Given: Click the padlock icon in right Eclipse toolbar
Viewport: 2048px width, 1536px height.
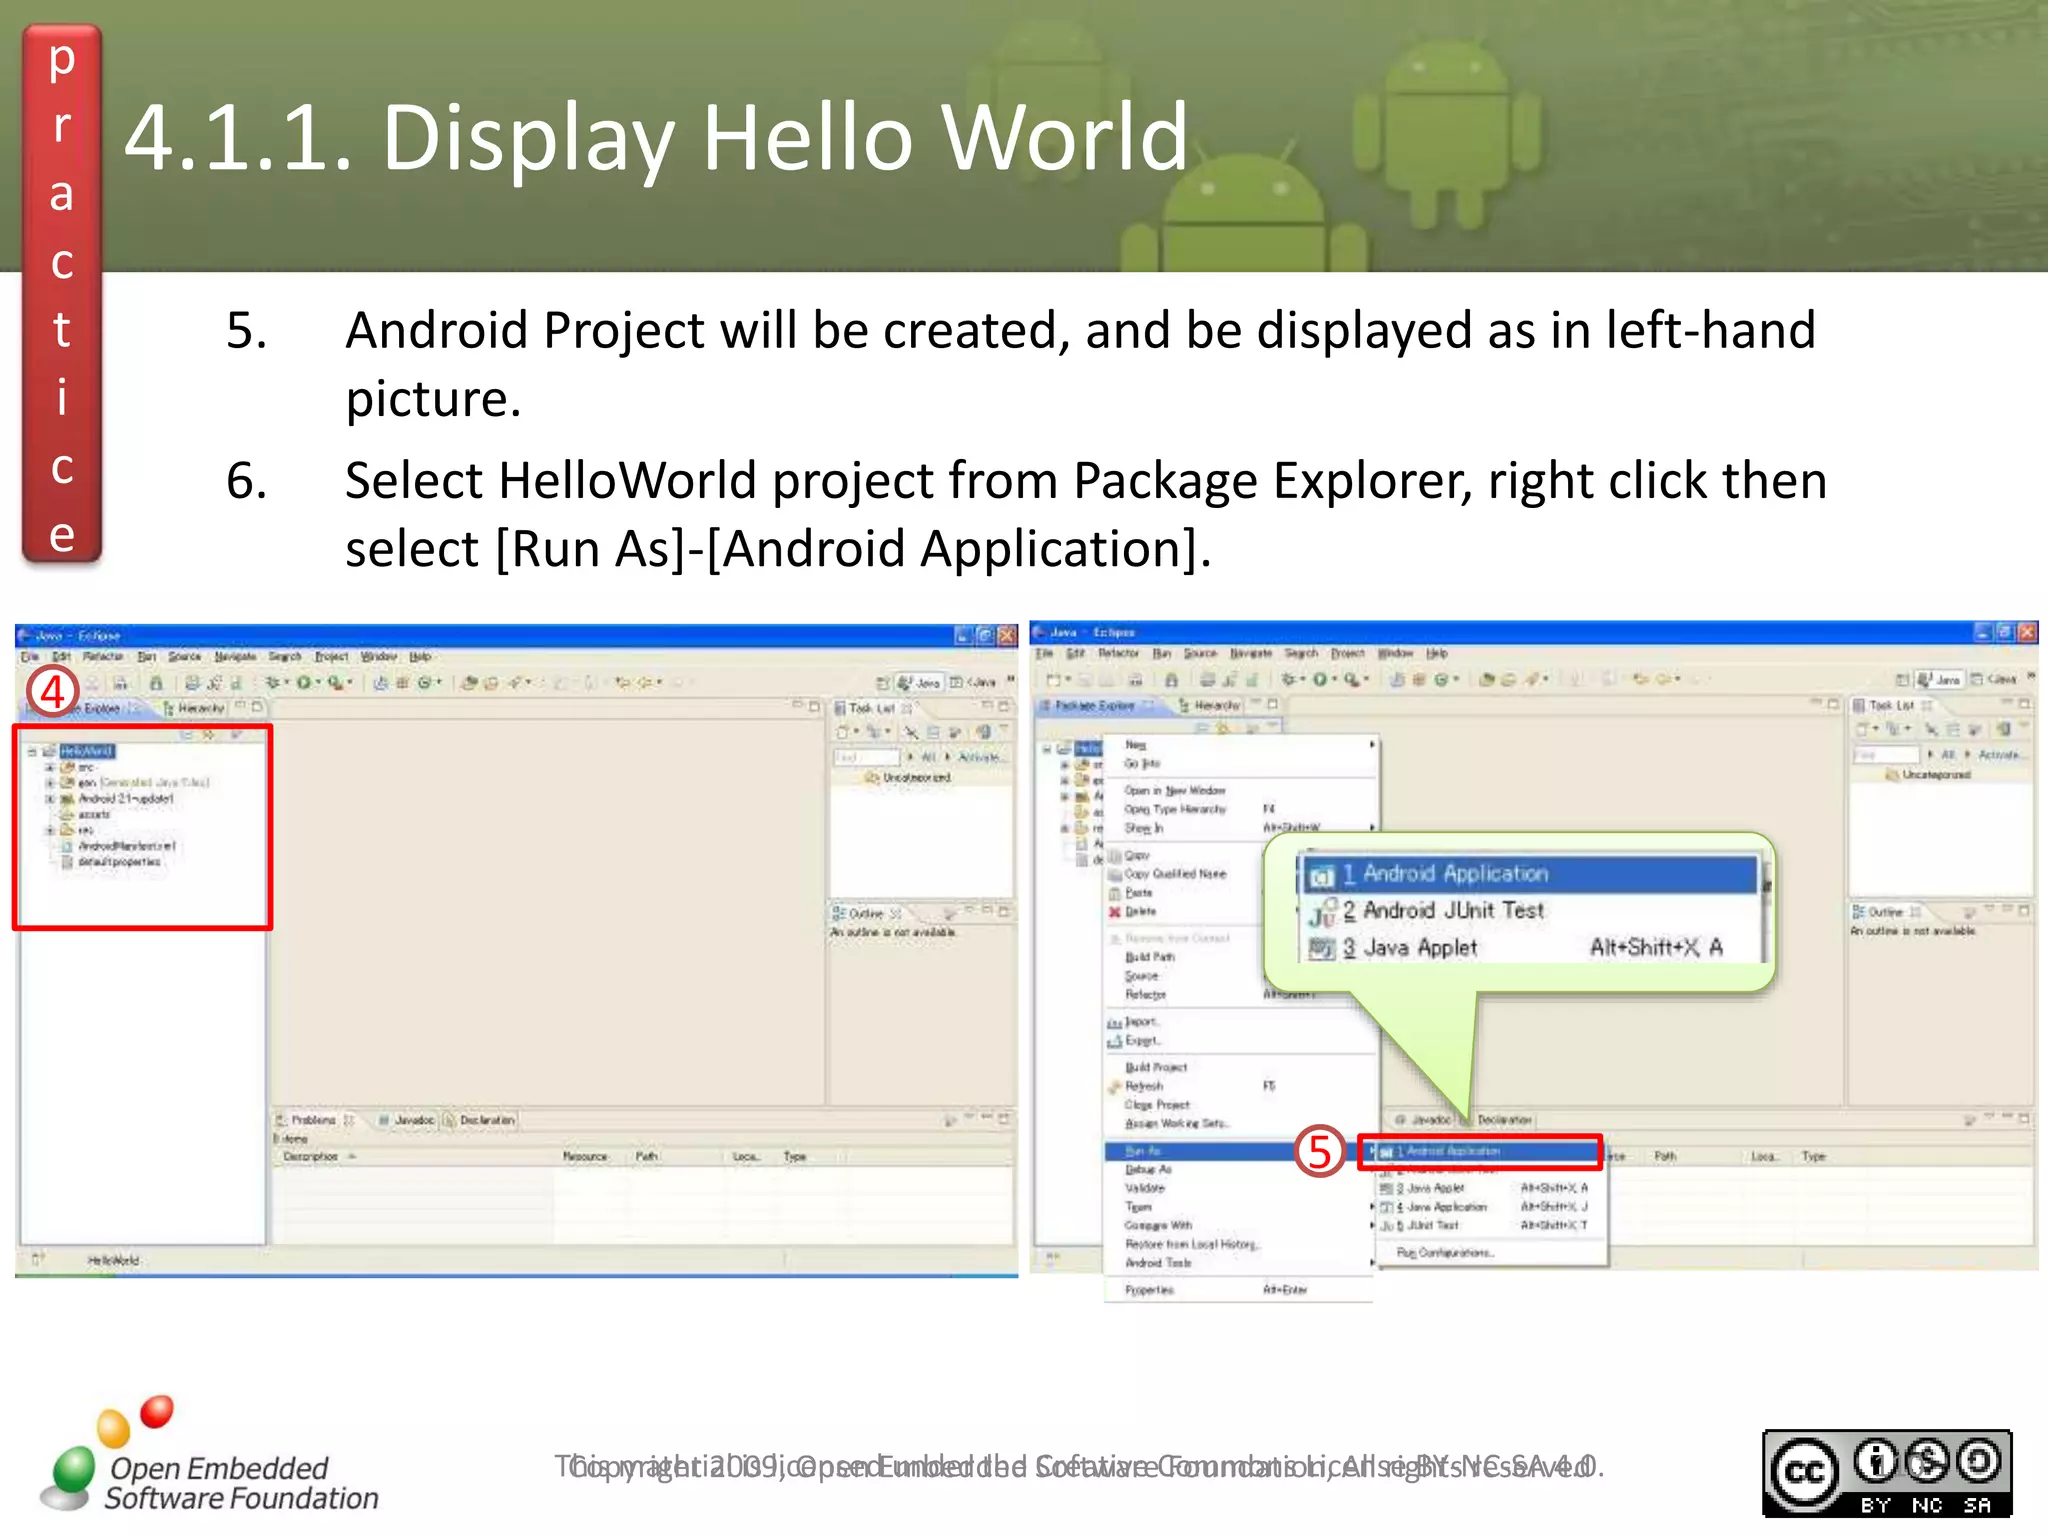Looking at the screenshot, I should click(x=1171, y=680).
